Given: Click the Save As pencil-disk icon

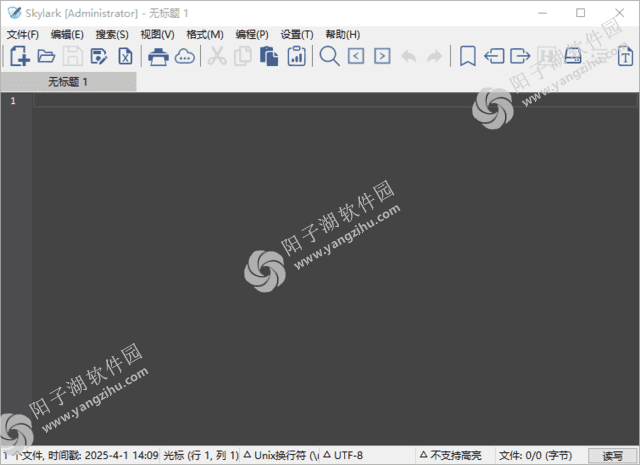Looking at the screenshot, I should 99,56.
